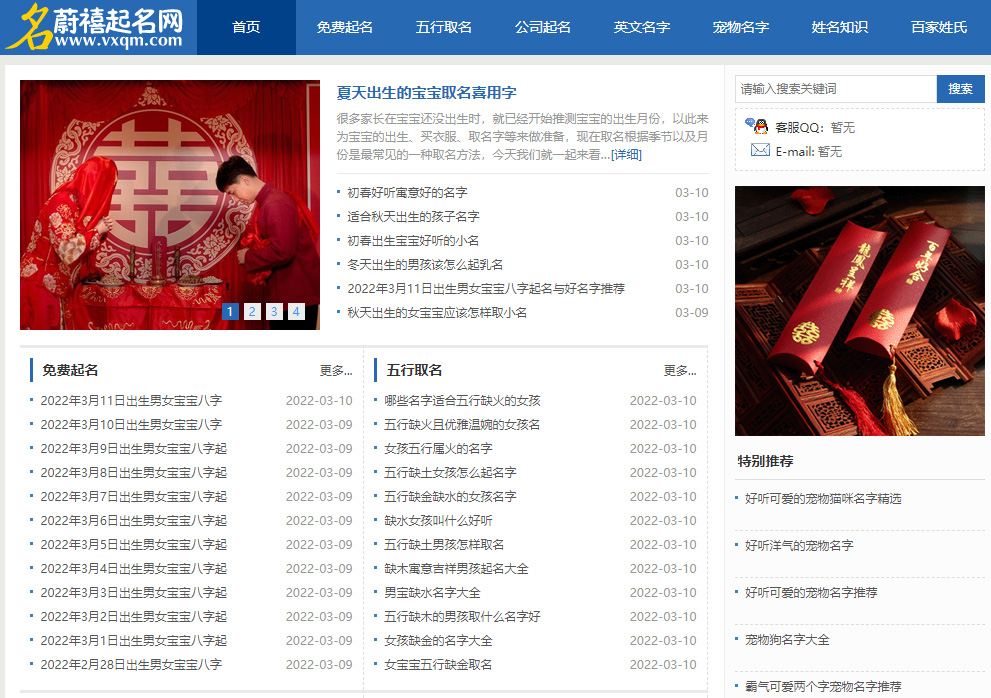The image size is (991, 698).
Task: Open 宠物狗名字大全 recommendation
Action: (787, 640)
